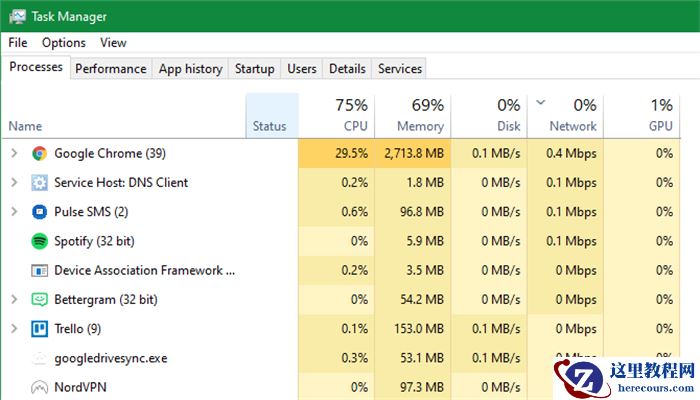This screenshot has width=700, height=400.
Task: Sort processes by Memory column
Action: point(413,116)
